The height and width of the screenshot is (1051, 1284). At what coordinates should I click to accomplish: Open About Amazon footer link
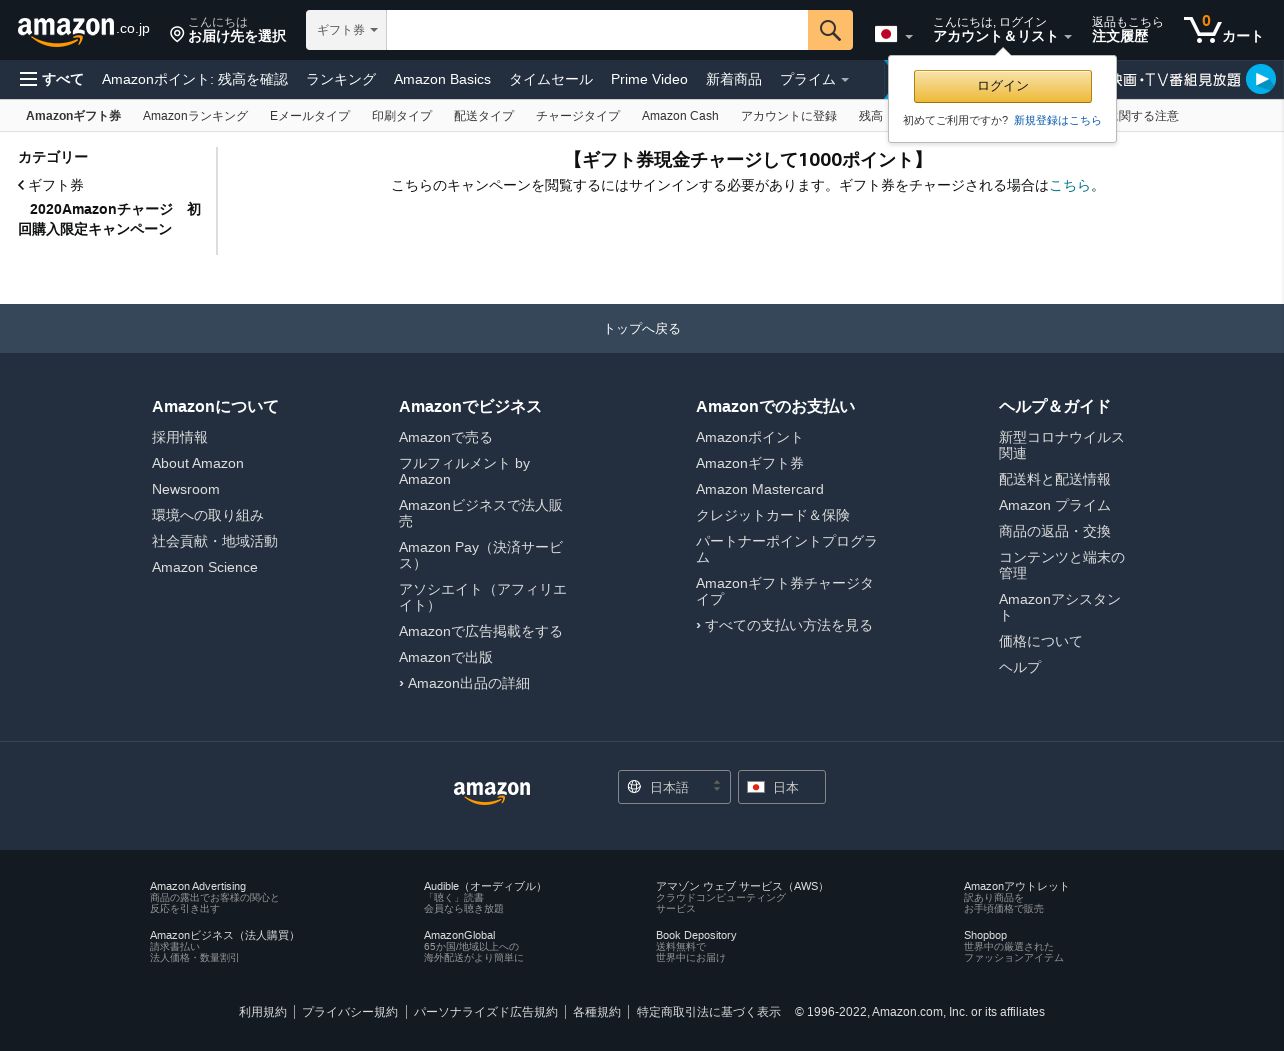pyautogui.click(x=198, y=463)
